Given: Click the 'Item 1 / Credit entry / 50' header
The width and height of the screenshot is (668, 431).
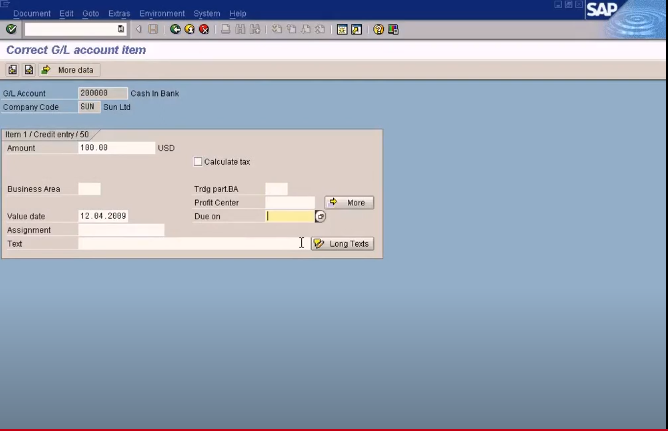Looking at the screenshot, I should [47, 134].
